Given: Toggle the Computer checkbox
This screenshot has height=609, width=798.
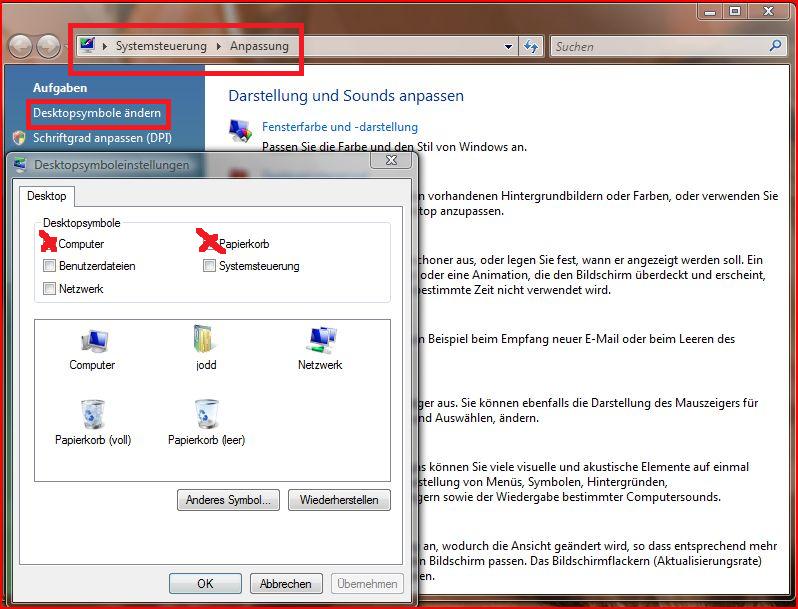Looking at the screenshot, I should point(49,244).
